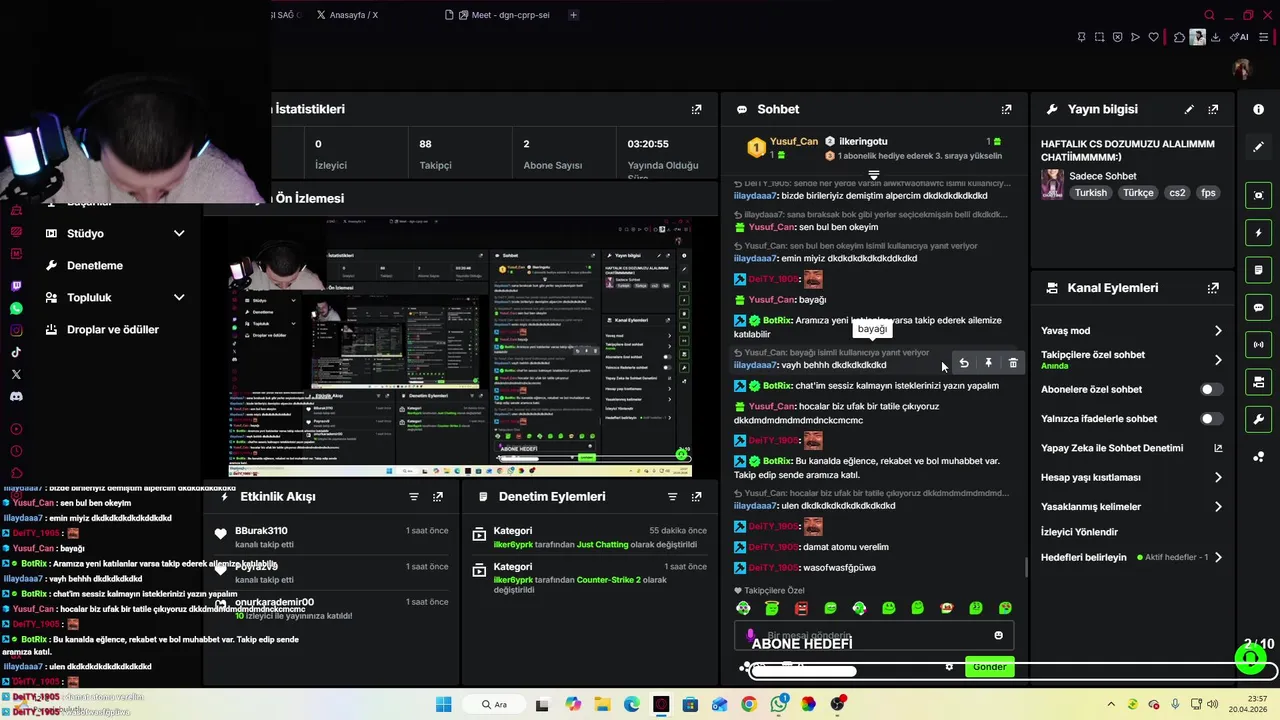Open Windows Start menu
This screenshot has width=1280, height=720.
[x=443, y=704]
